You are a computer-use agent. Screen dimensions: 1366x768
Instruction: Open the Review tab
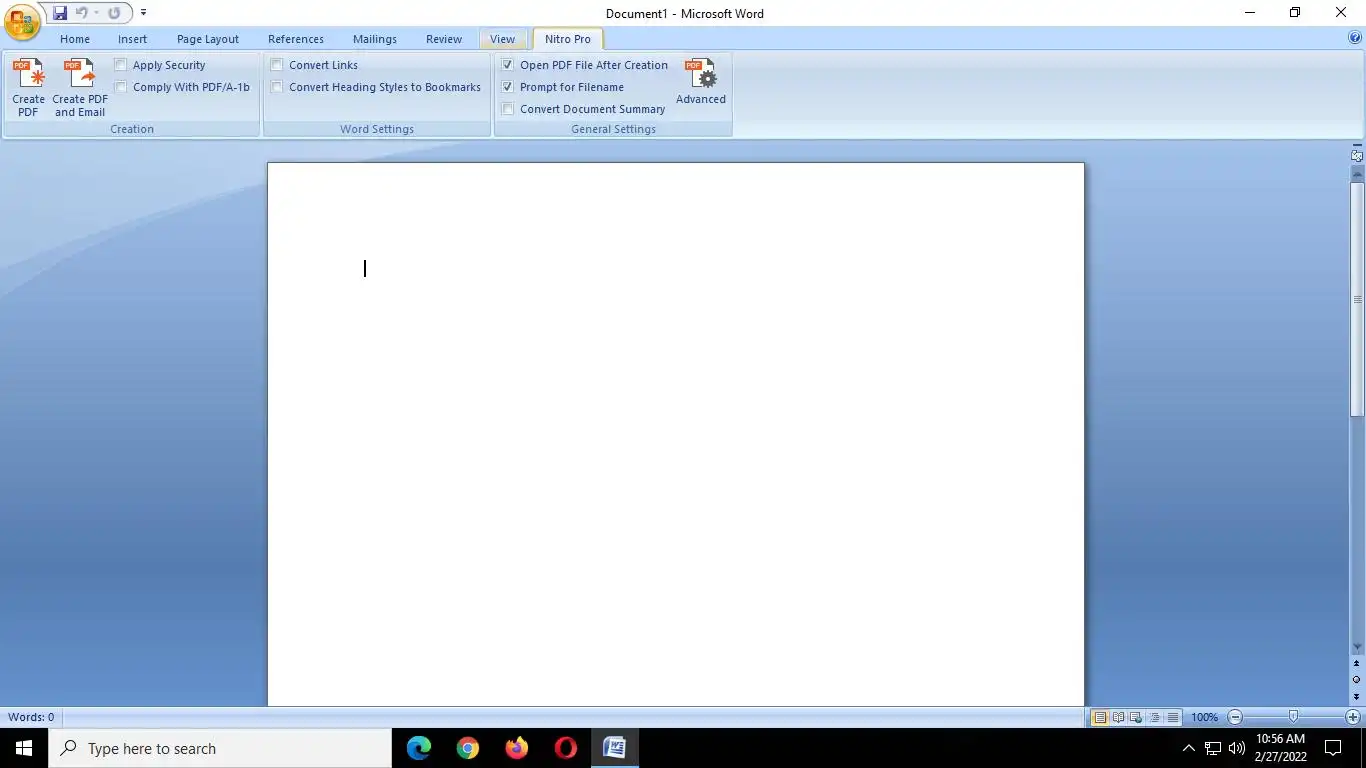coord(444,39)
